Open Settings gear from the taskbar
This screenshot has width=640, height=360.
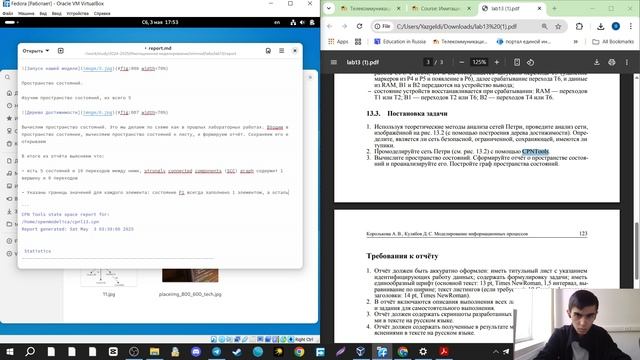(423, 351)
